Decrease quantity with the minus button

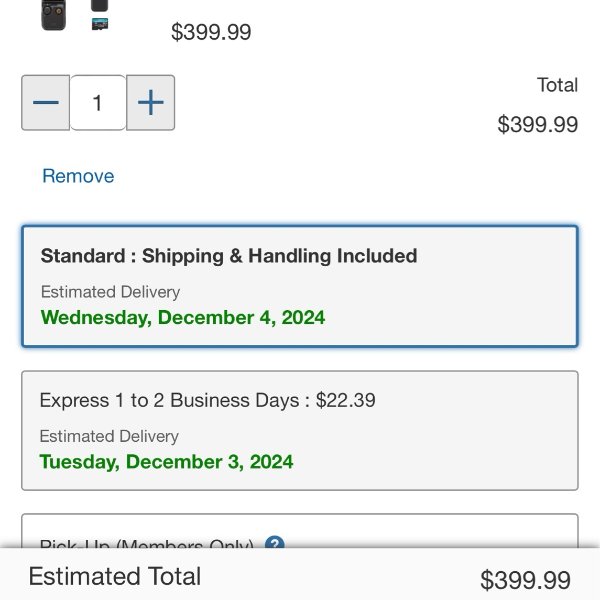pos(46,103)
